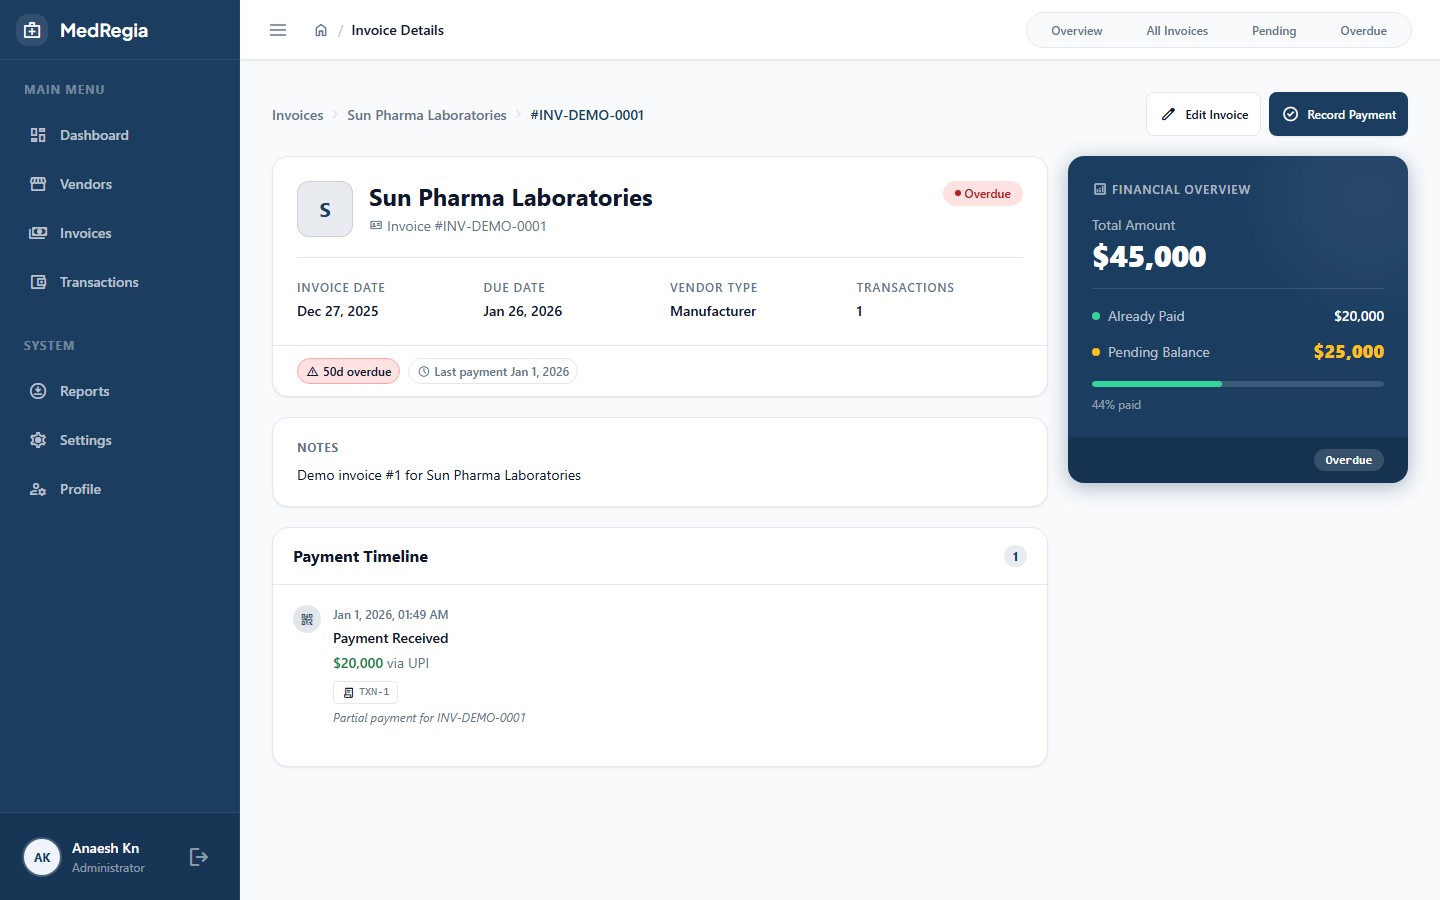The width and height of the screenshot is (1440, 900).
Task: Click the Settings gear icon
Action: (38, 440)
